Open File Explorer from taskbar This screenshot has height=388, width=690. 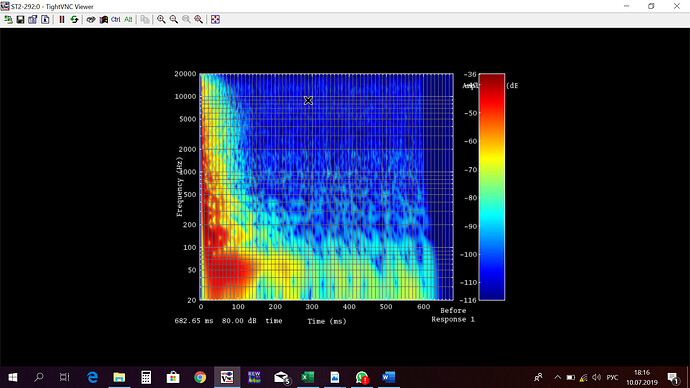click(x=119, y=377)
